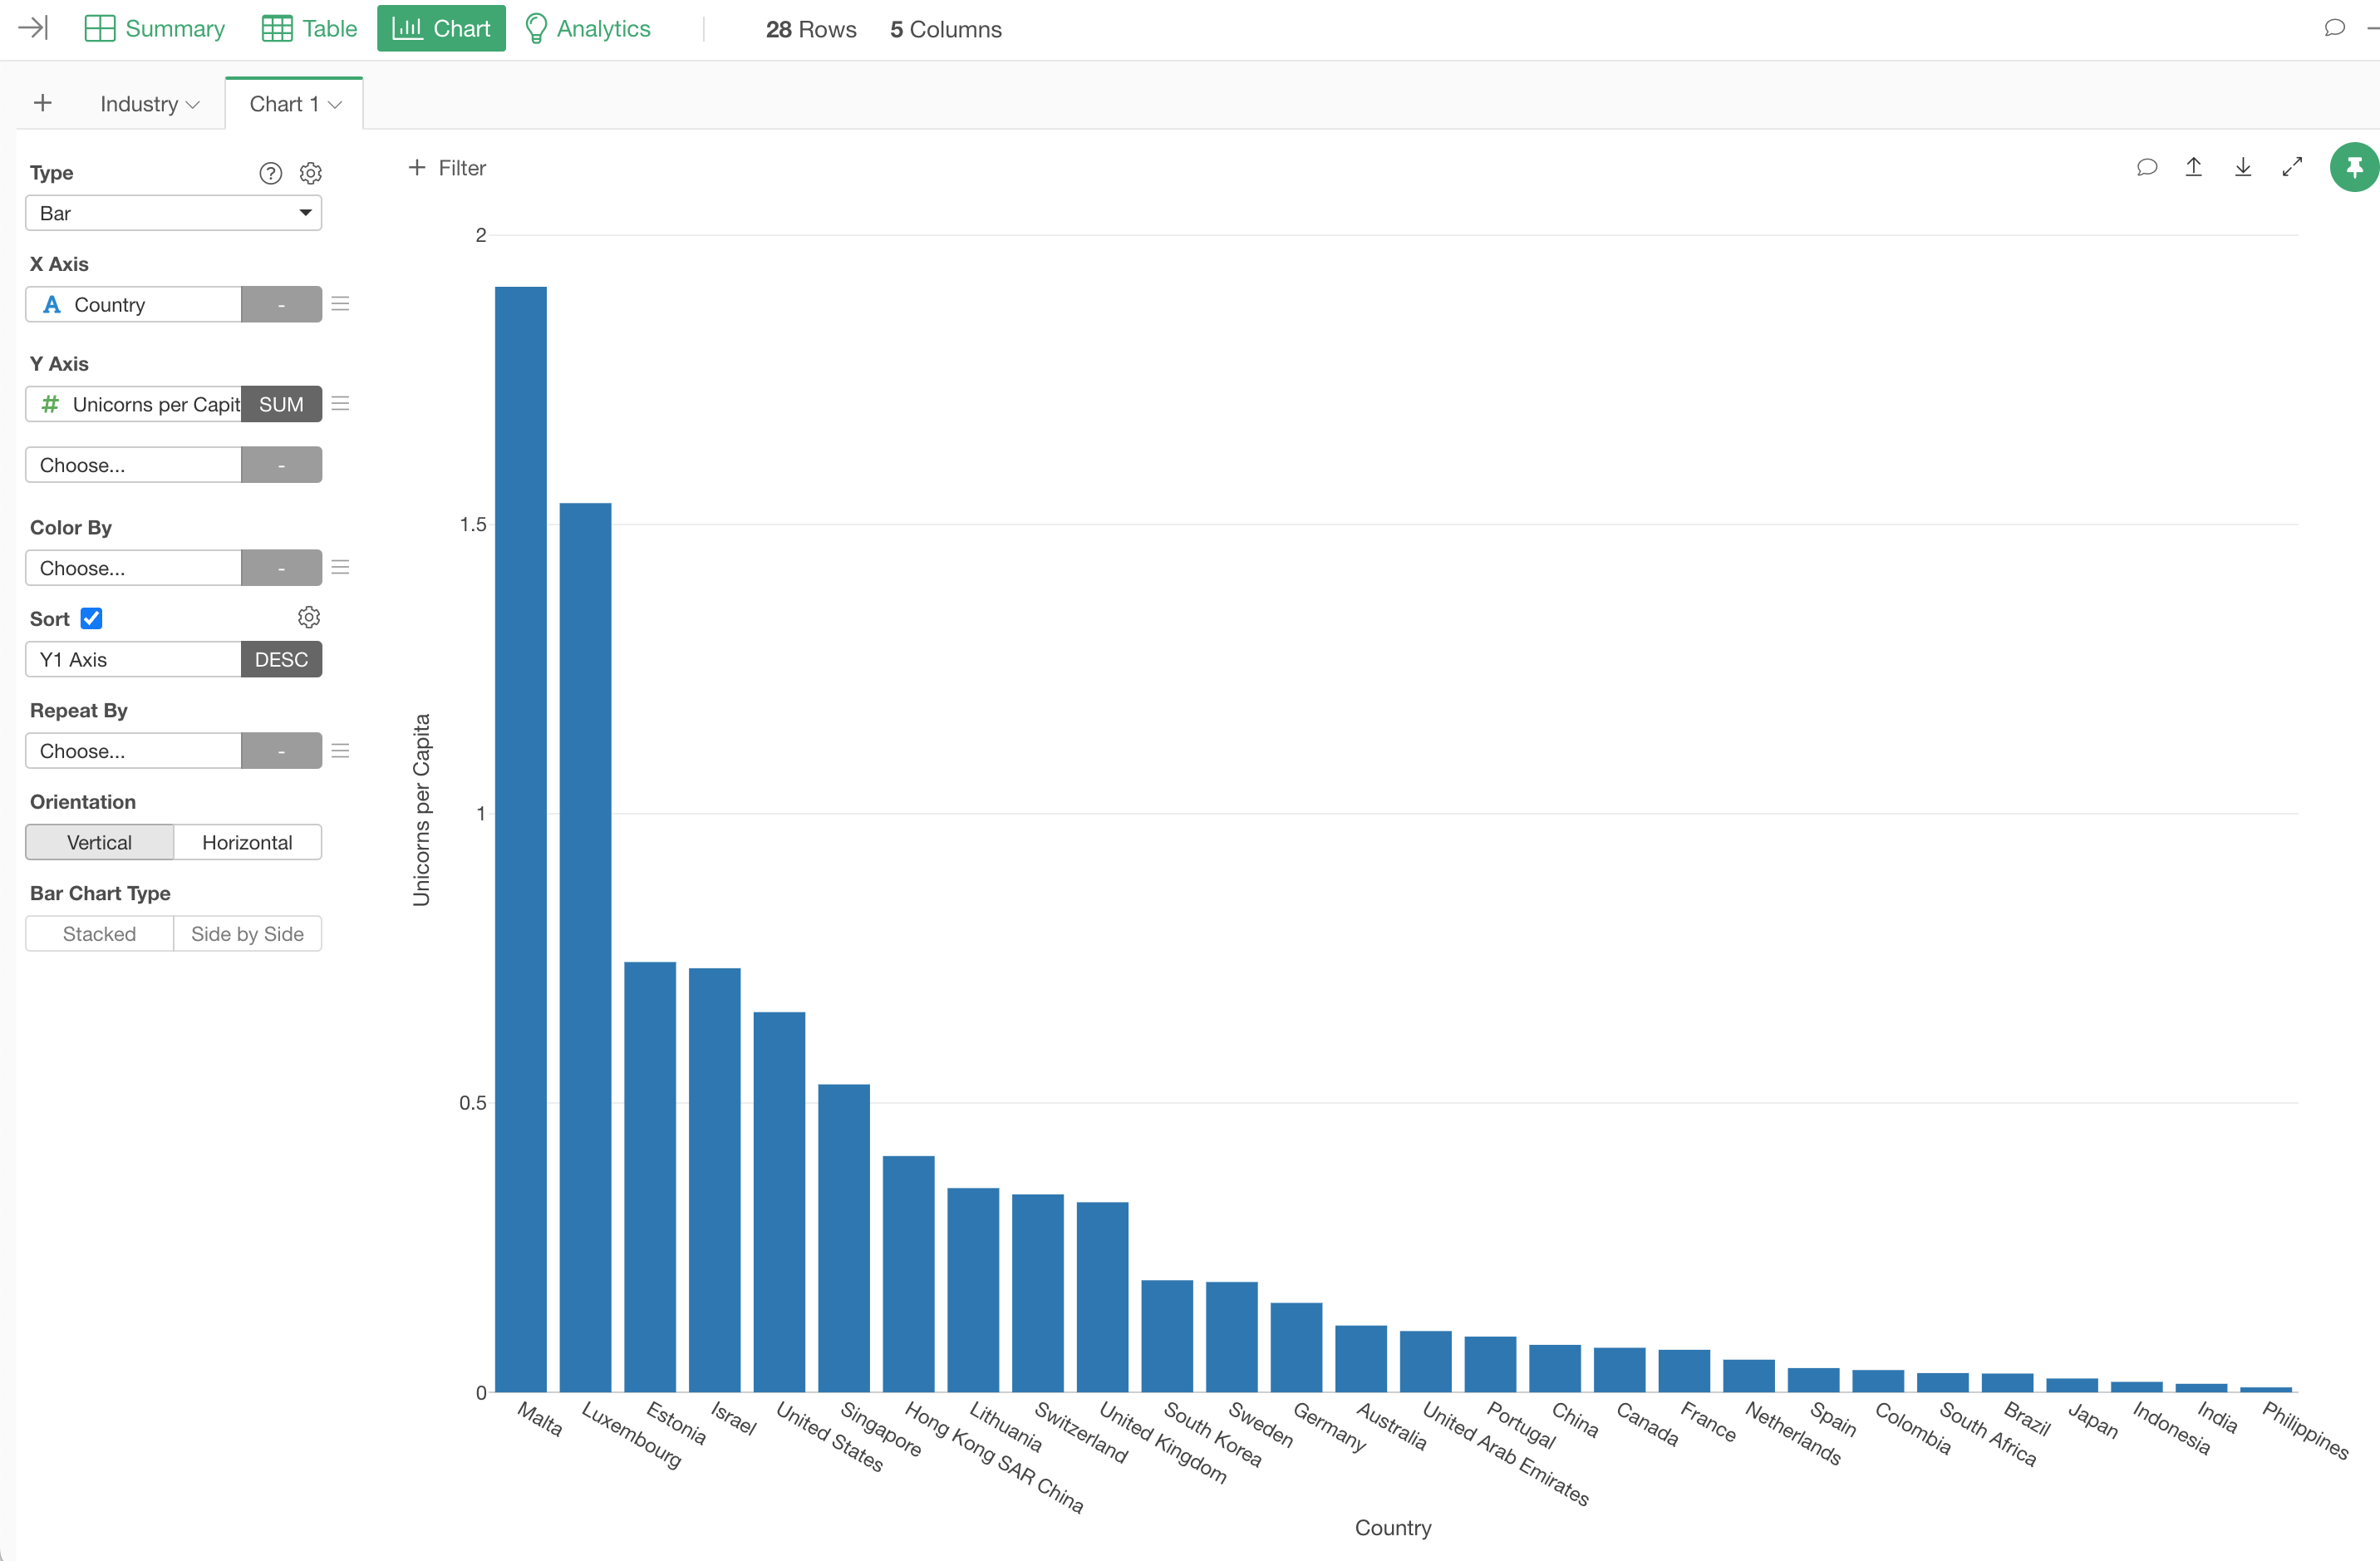The height and width of the screenshot is (1561, 2380).
Task: Open Sort settings gear icon
Action: click(x=309, y=617)
